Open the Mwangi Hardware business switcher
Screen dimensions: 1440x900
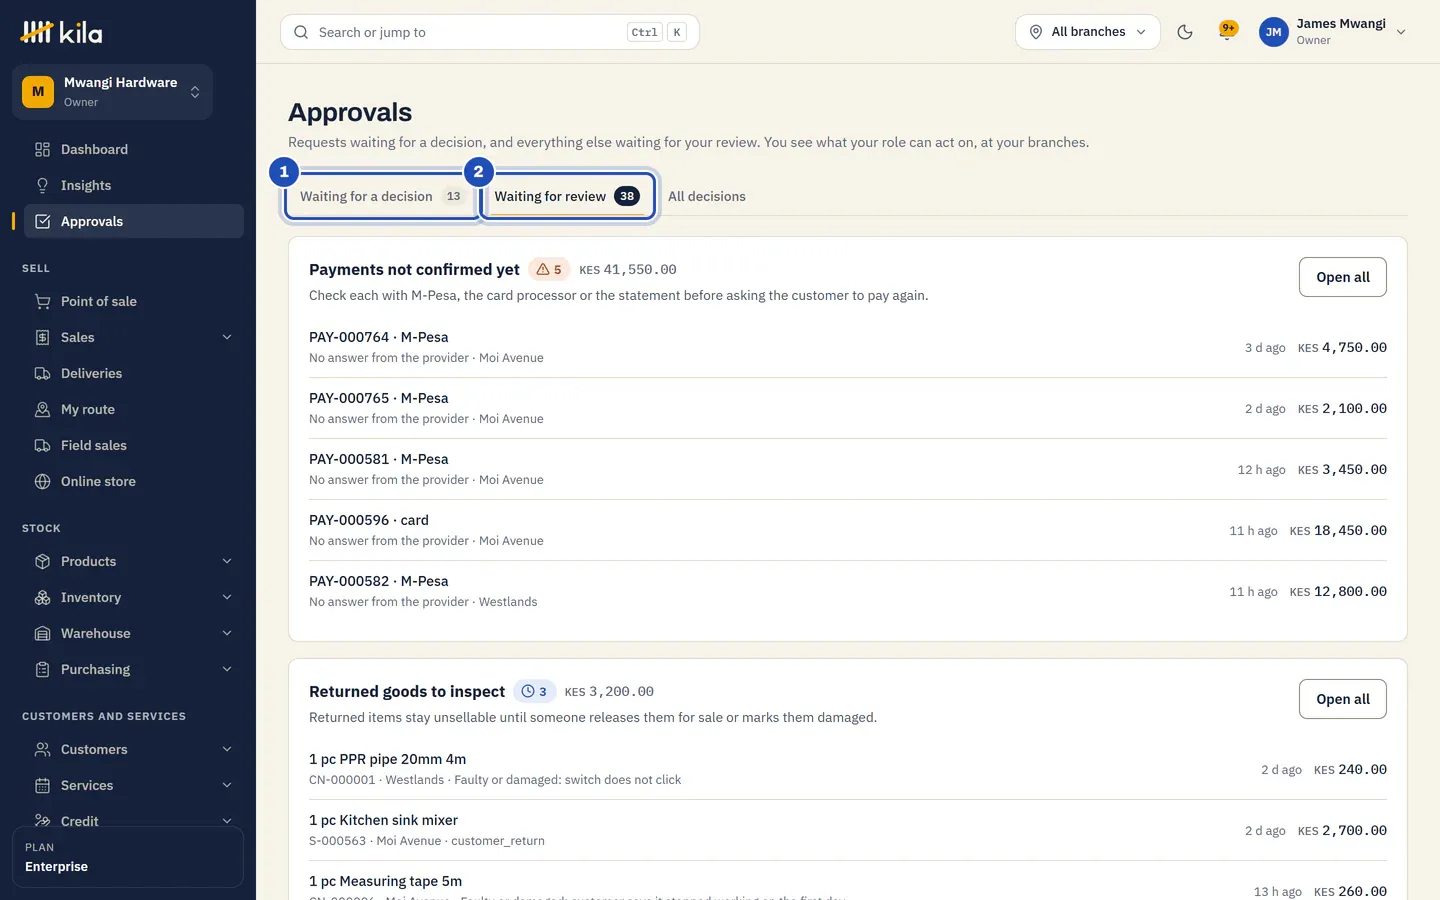(112, 92)
